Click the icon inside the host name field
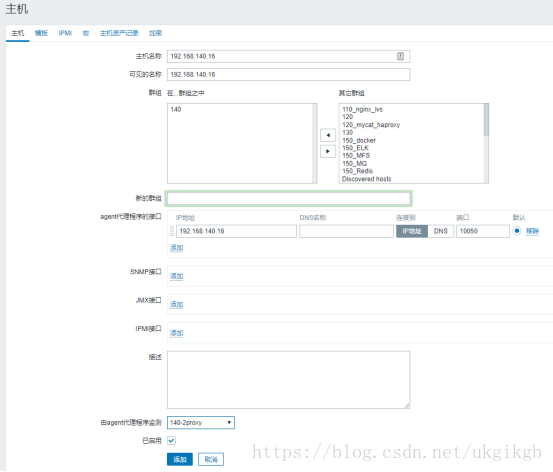Screen dimensions: 553x472 point(400,56)
